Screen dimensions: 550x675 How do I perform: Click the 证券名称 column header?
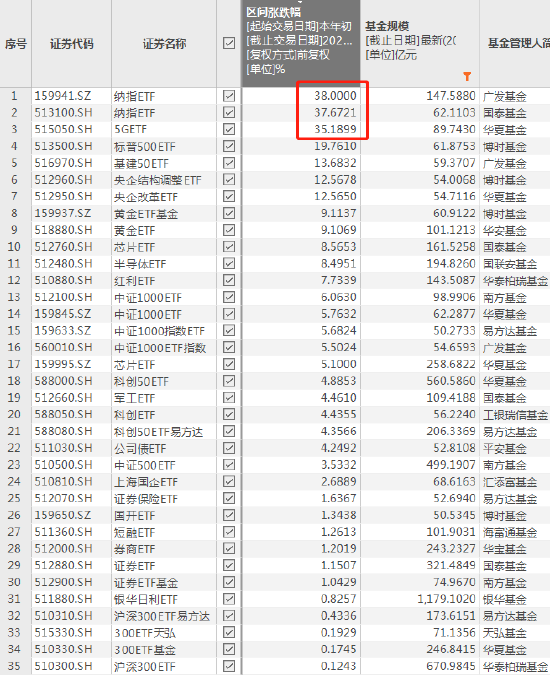pyautogui.click(x=164, y=43)
